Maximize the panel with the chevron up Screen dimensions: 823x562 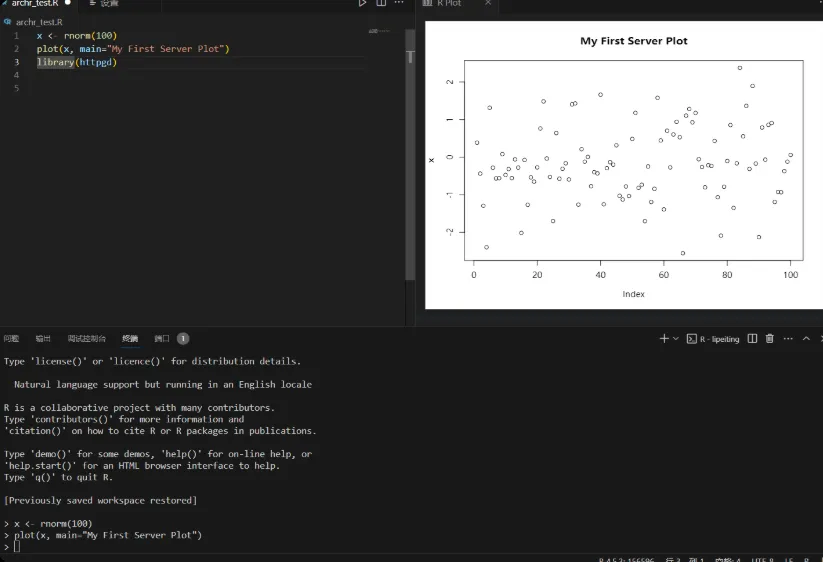pos(806,338)
